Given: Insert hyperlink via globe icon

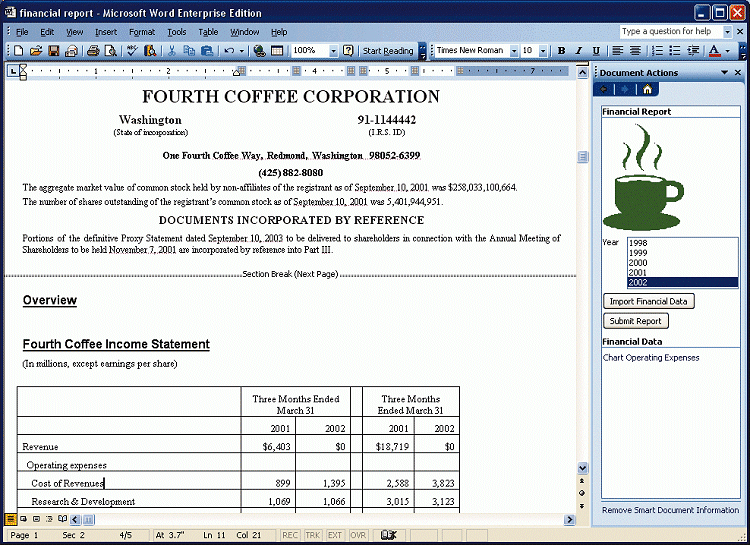Looking at the screenshot, I should tap(259, 51).
